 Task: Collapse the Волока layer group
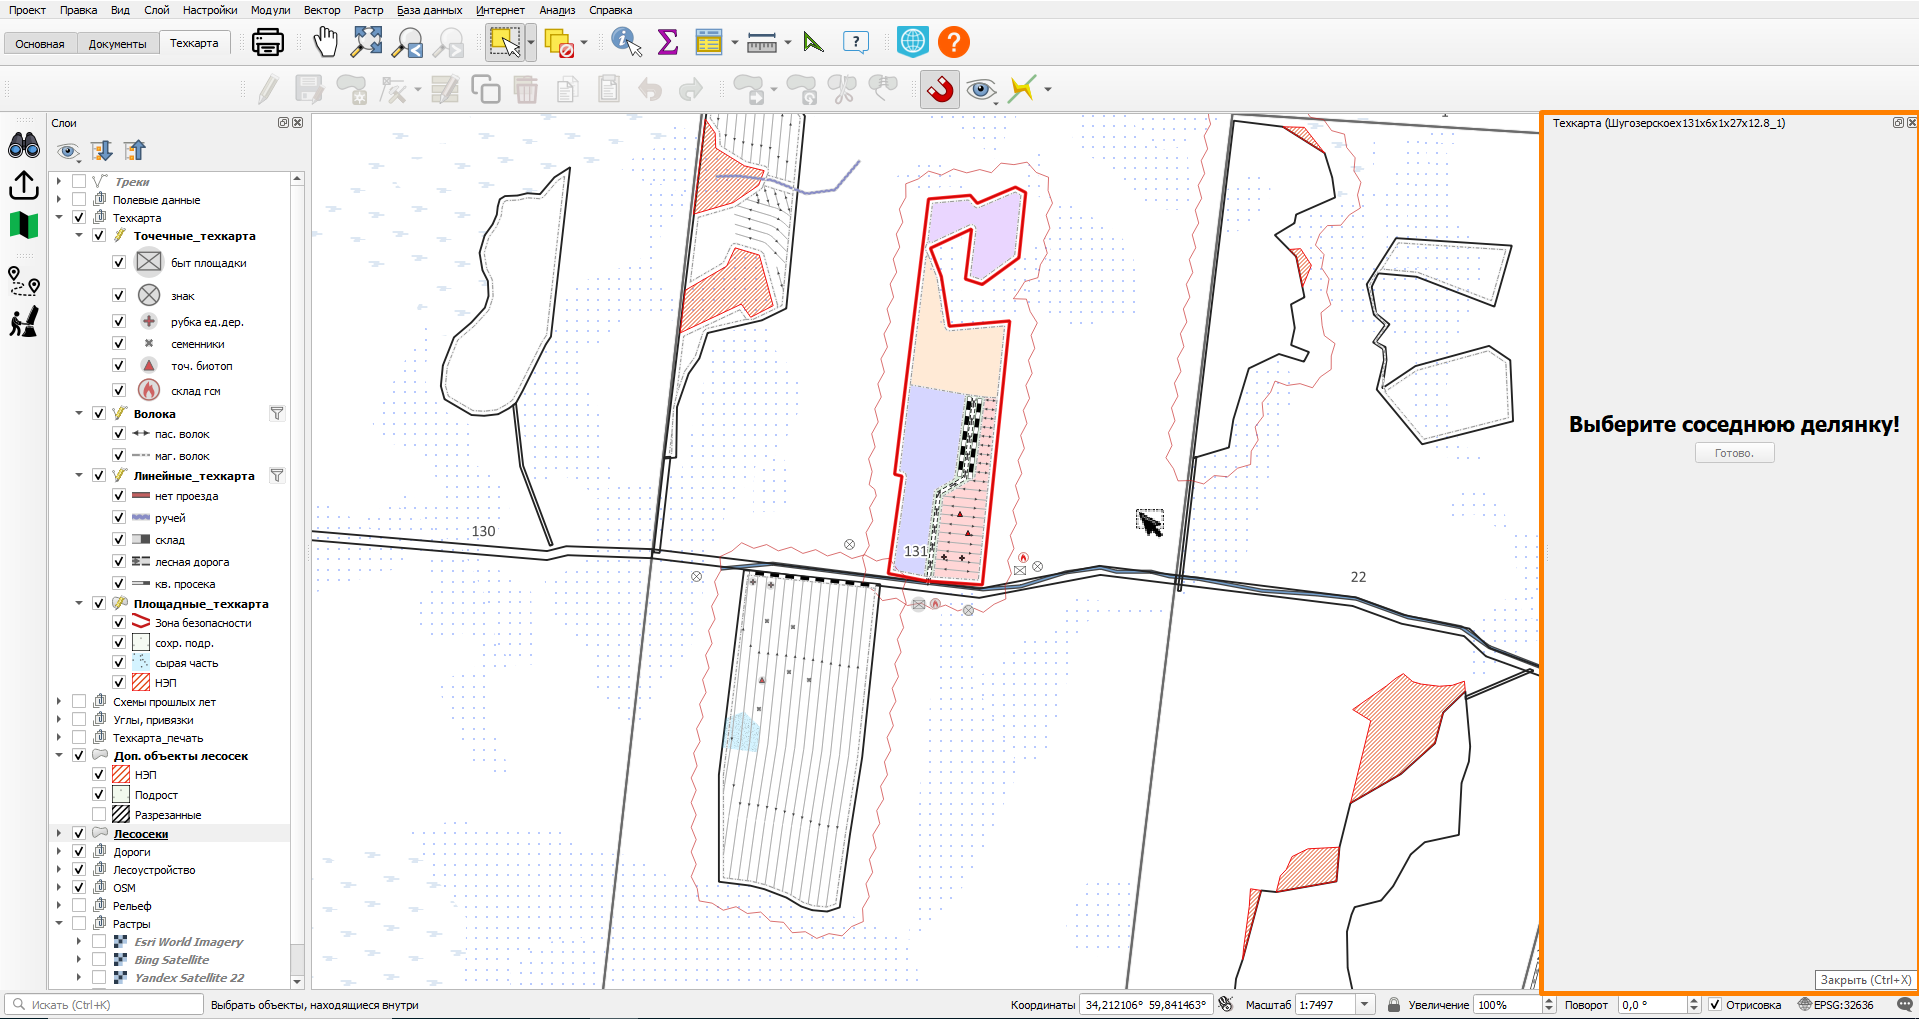click(x=79, y=413)
